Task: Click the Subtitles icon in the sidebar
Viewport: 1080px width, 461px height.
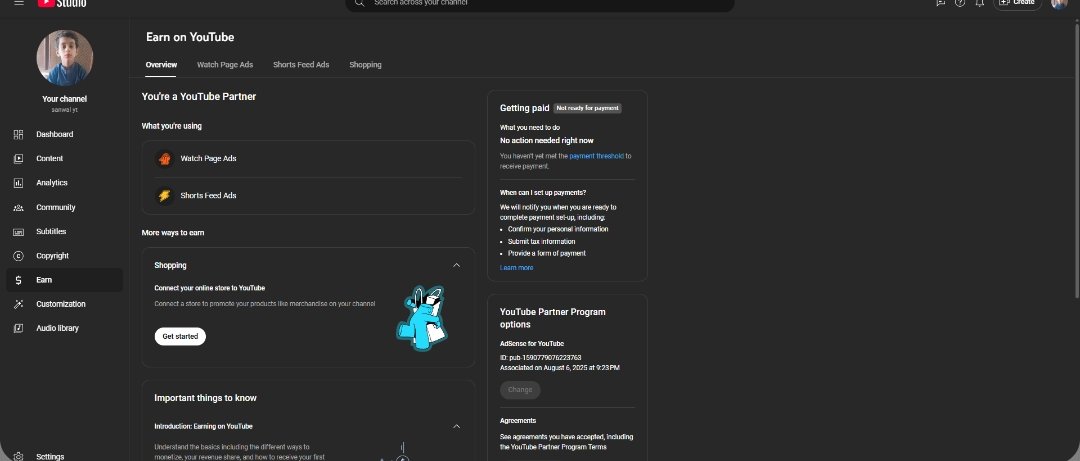Action: tap(19, 232)
